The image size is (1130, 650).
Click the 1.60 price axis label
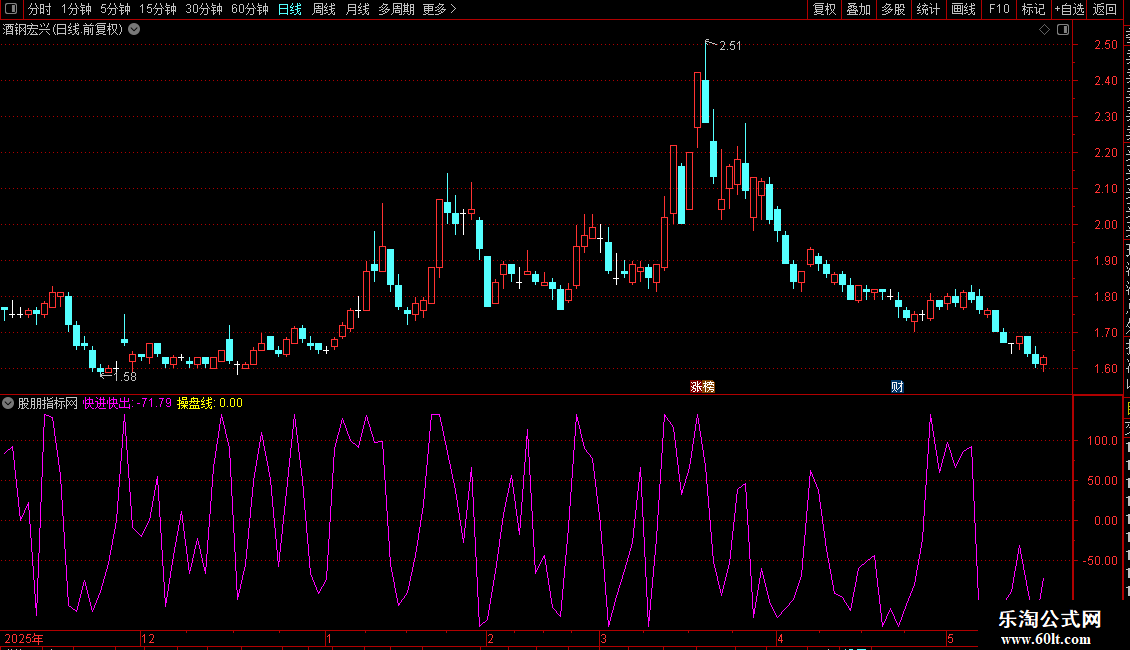1105,369
